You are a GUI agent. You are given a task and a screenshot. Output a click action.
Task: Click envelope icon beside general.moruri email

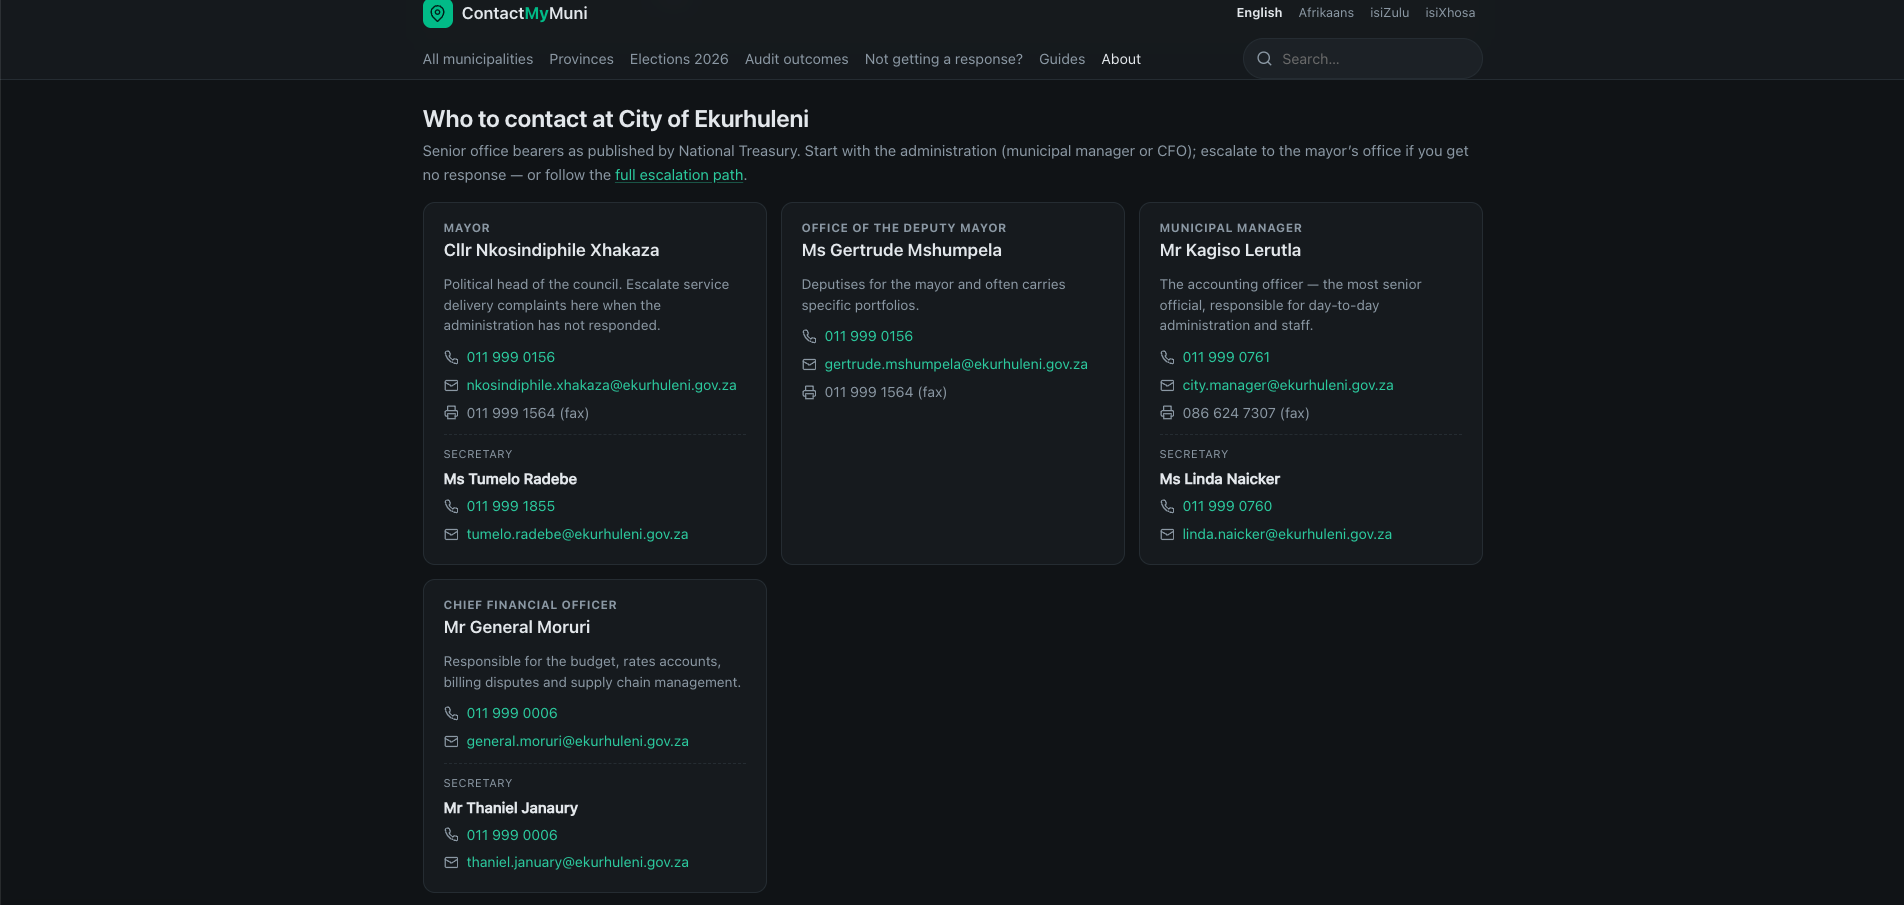tap(451, 741)
